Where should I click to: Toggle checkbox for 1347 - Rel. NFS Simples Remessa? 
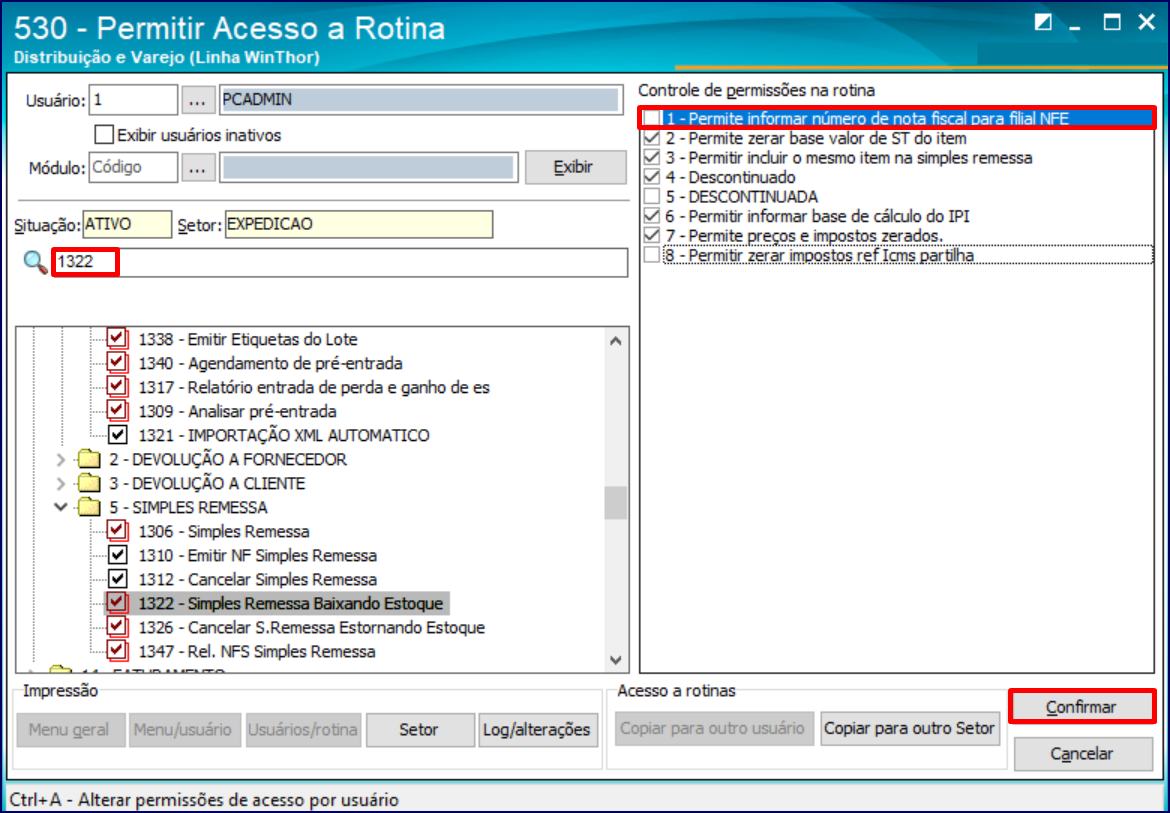pyautogui.click(x=117, y=650)
